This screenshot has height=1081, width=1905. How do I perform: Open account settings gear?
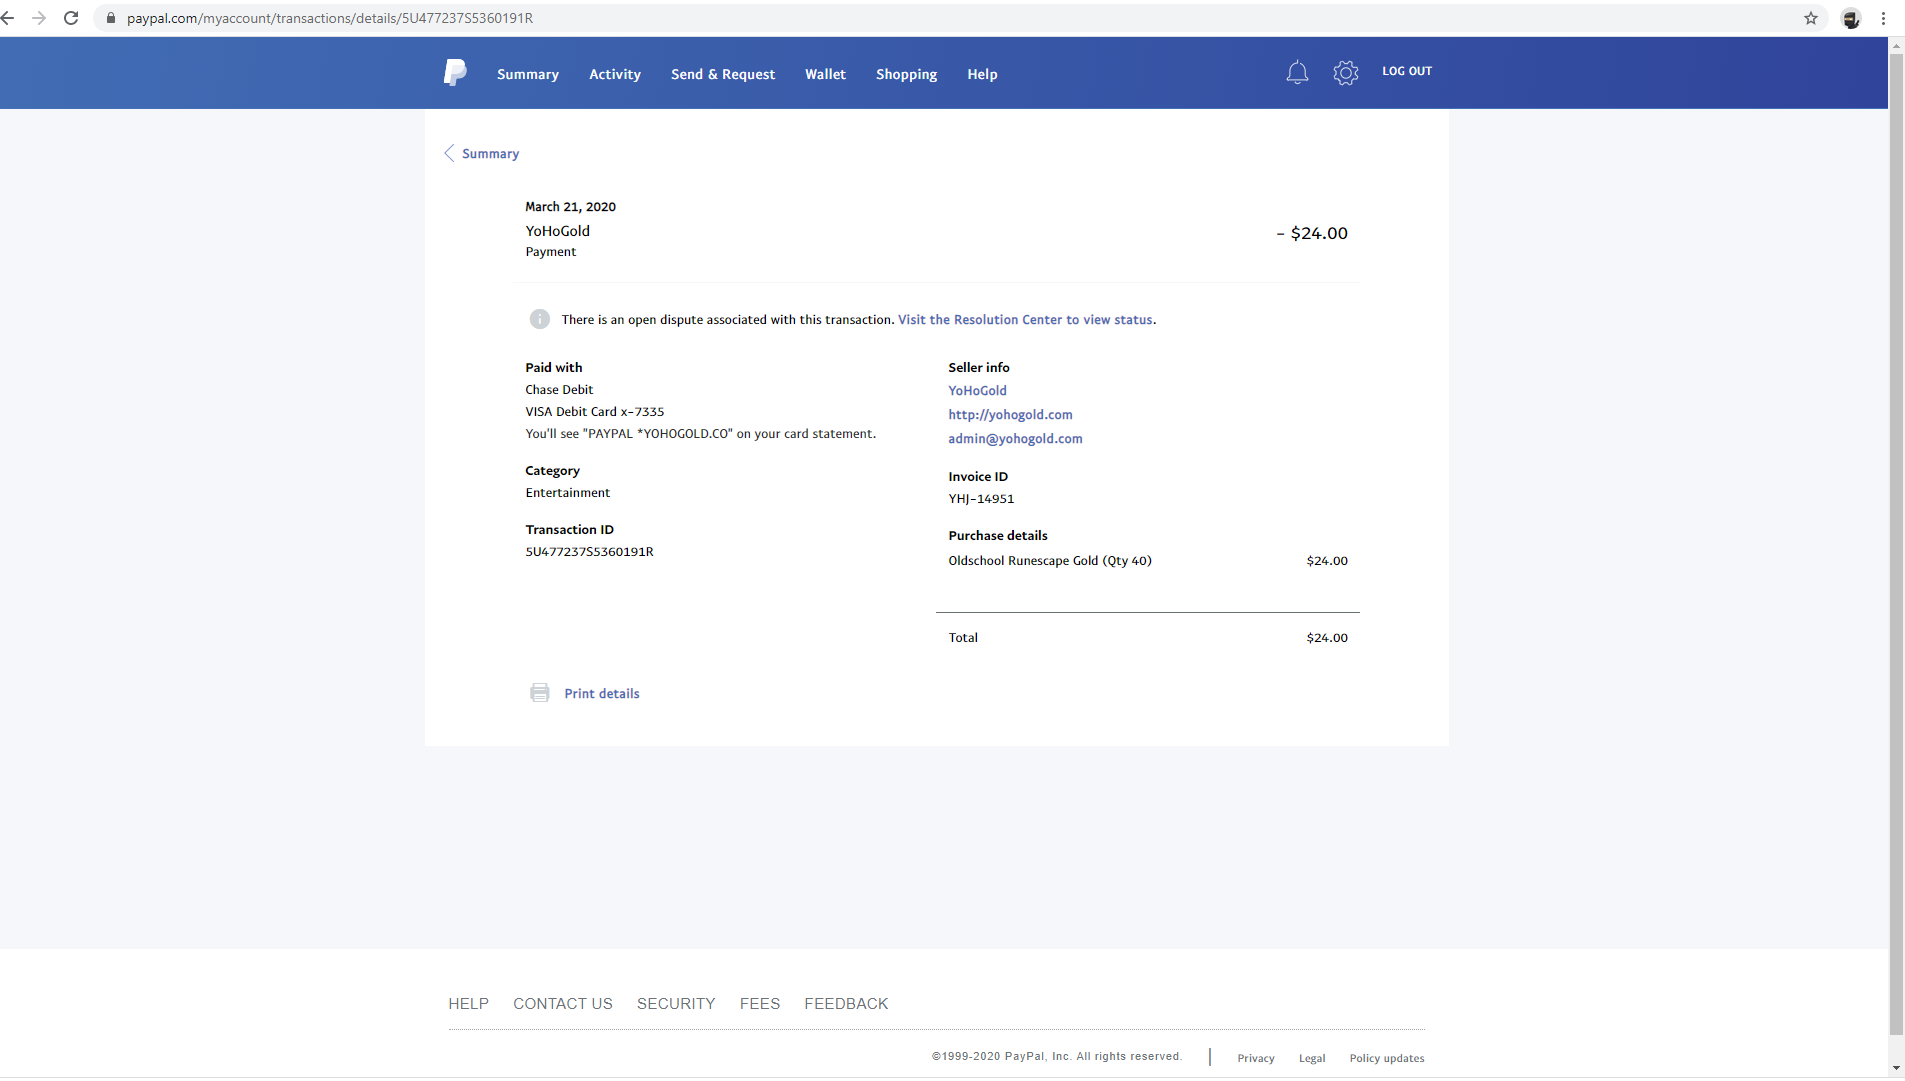[x=1346, y=72]
